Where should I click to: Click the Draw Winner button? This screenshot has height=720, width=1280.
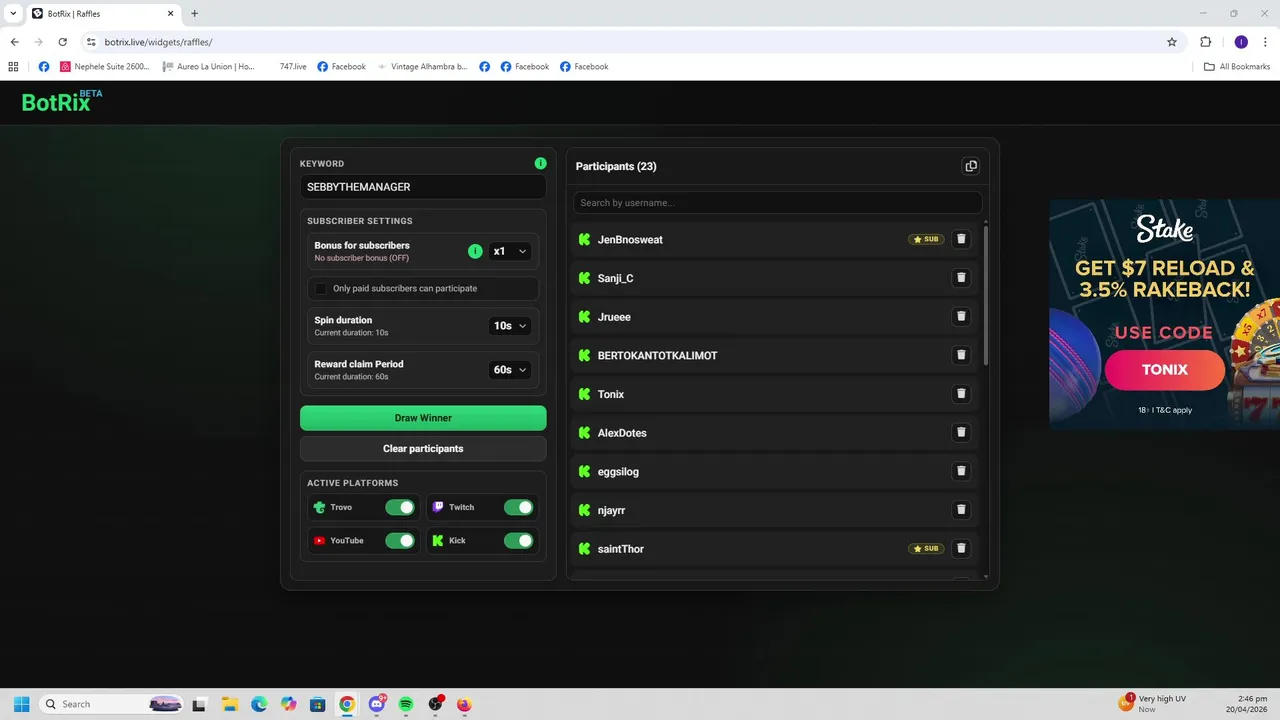pos(423,418)
